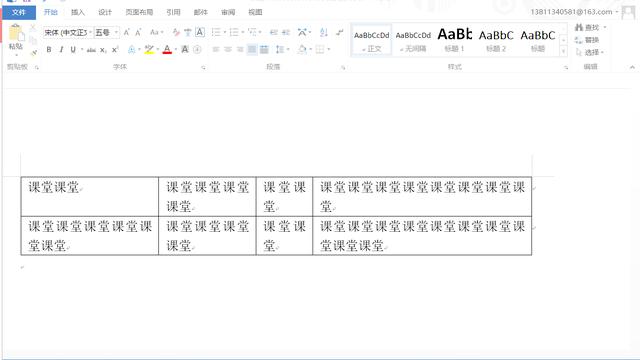Switch to the 插入 (Insert) tab
Viewport: 640px width, 360px height.
78,12
